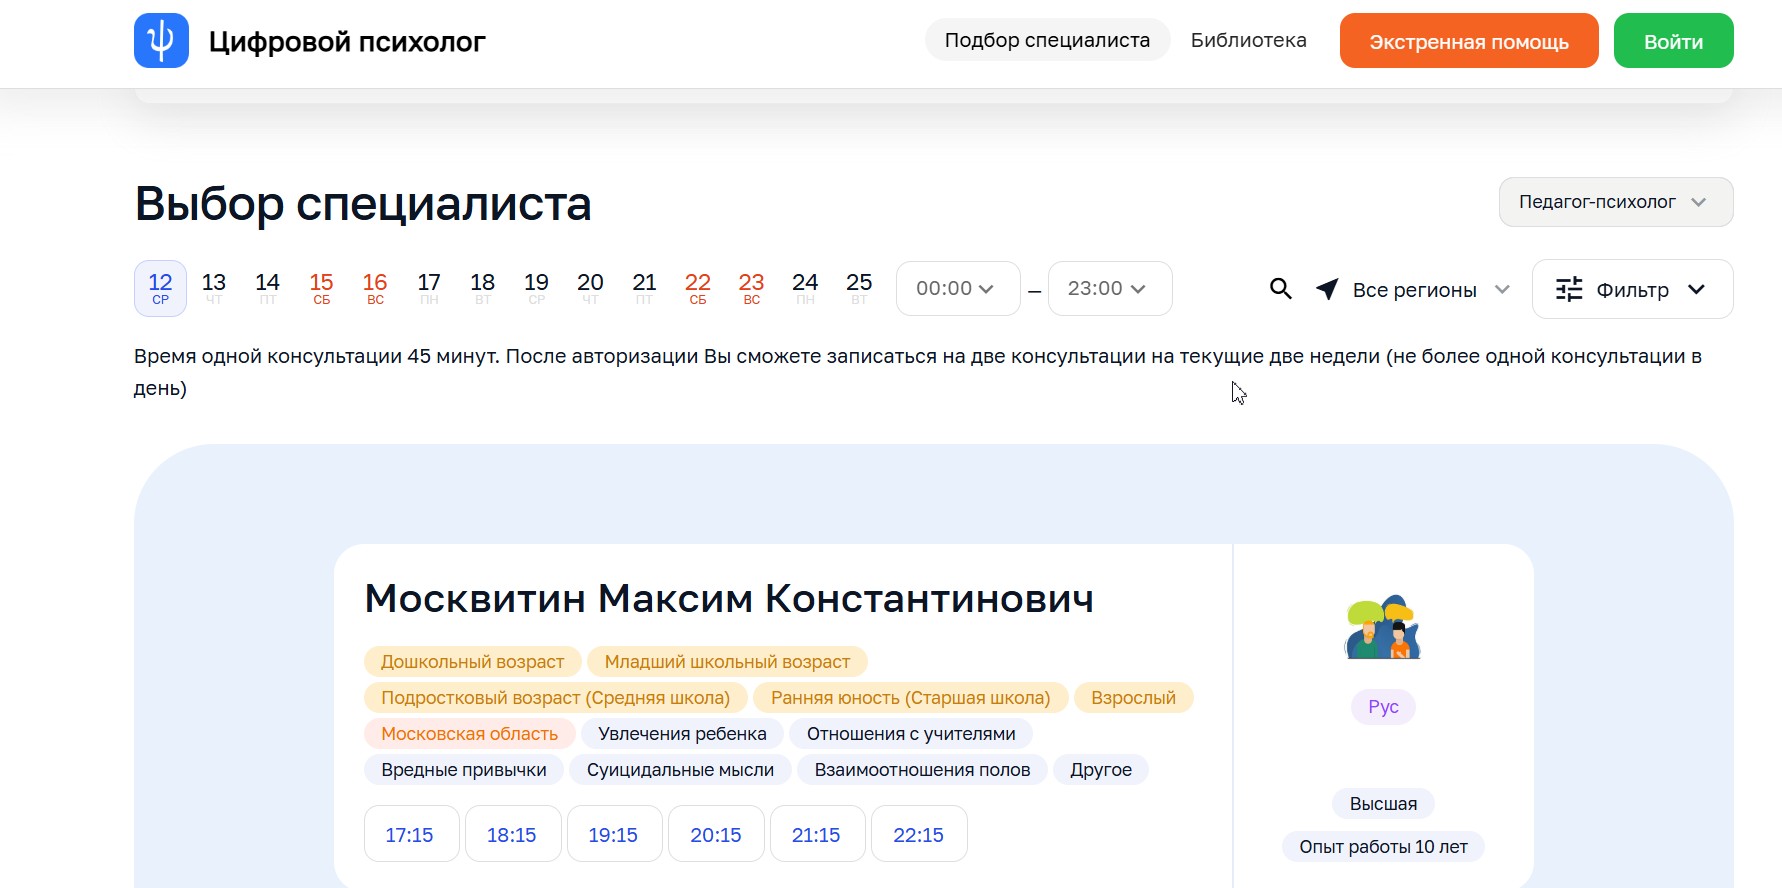Click the Цифровой психолог site title
The image size is (1782, 888).
click(347, 42)
